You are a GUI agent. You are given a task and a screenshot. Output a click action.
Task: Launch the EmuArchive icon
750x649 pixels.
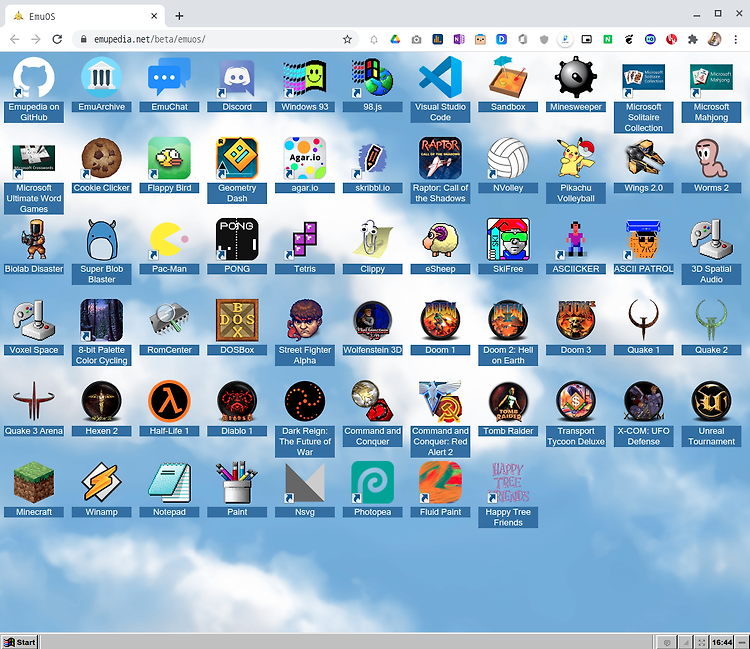point(101,77)
